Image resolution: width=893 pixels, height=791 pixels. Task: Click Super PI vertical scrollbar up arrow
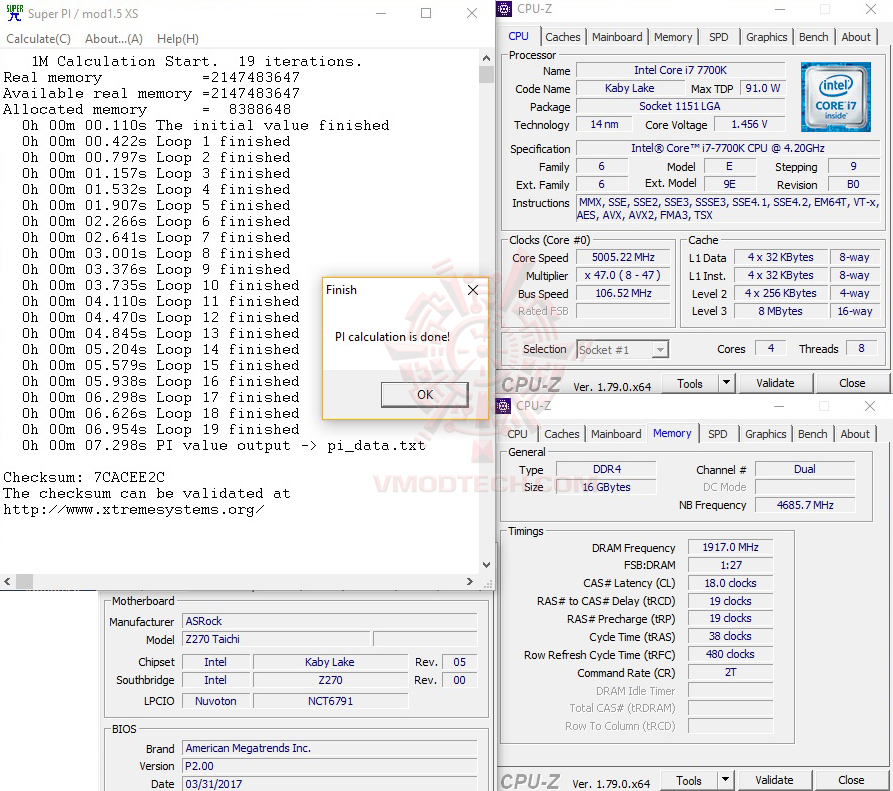pos(486,58)
